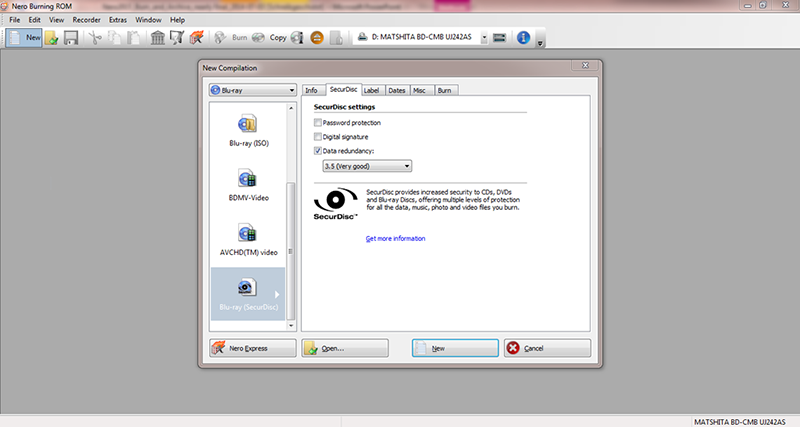Screen dimensions: 800x427
Task: Switch to the Misc tab
Action: tap(419, 90)
